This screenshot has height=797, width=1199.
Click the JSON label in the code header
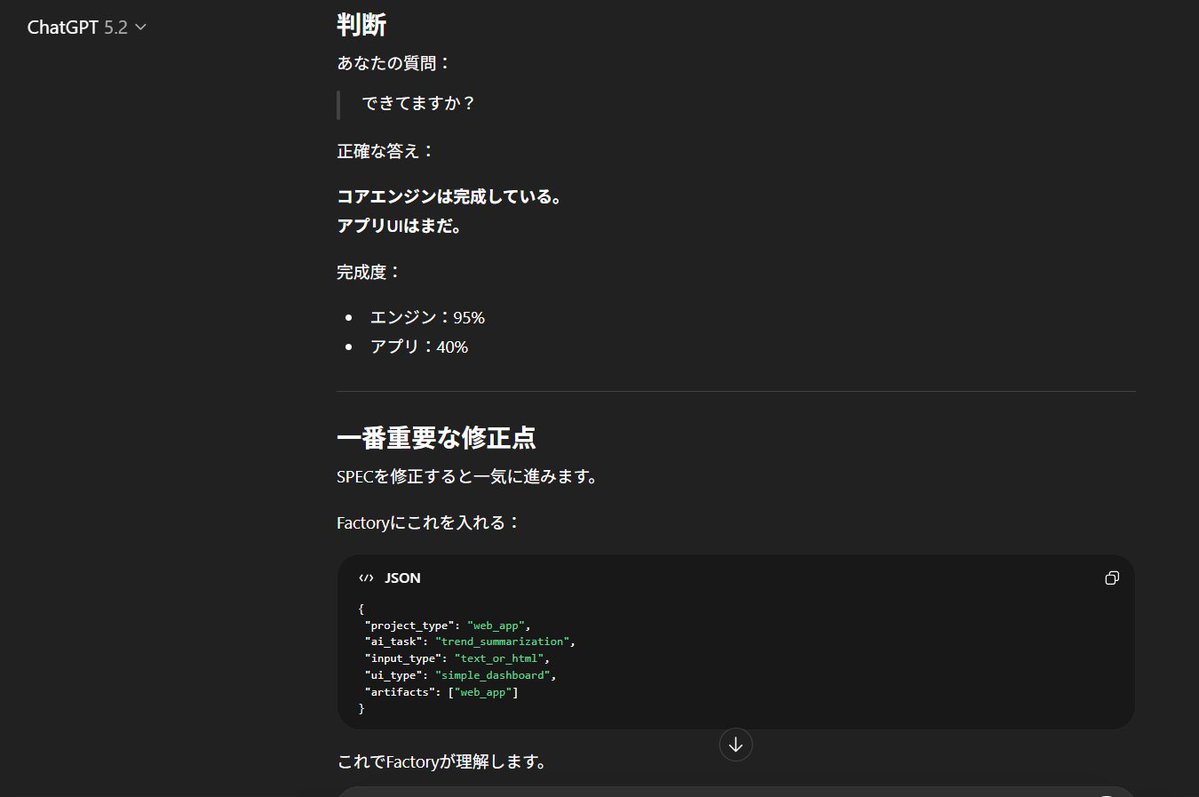pyautogui.click(x=402, y=578)
